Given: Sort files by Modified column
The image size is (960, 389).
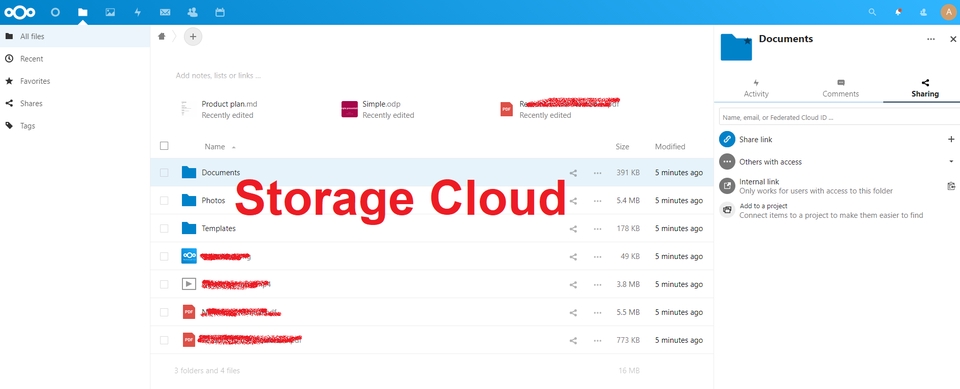Looking at the screenshot, I should point(670,147).
